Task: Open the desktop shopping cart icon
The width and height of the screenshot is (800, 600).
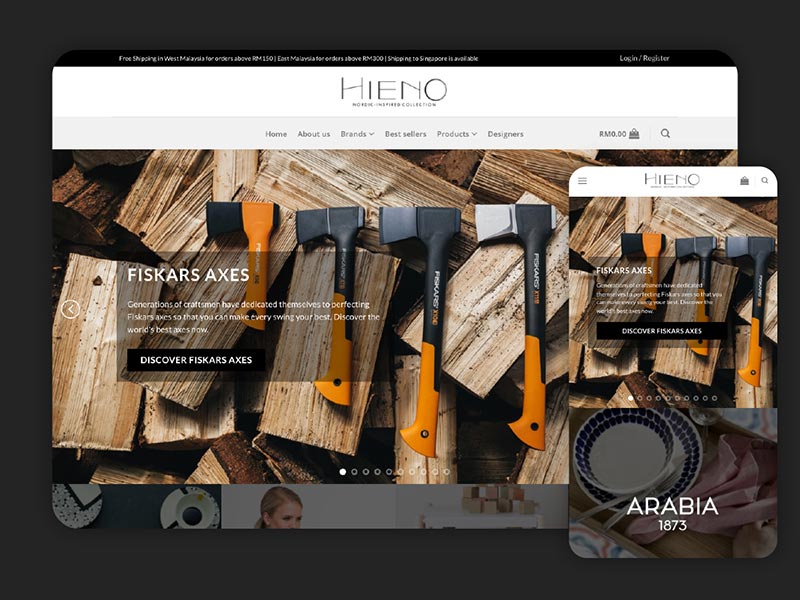Action: (x=634, y=134)
